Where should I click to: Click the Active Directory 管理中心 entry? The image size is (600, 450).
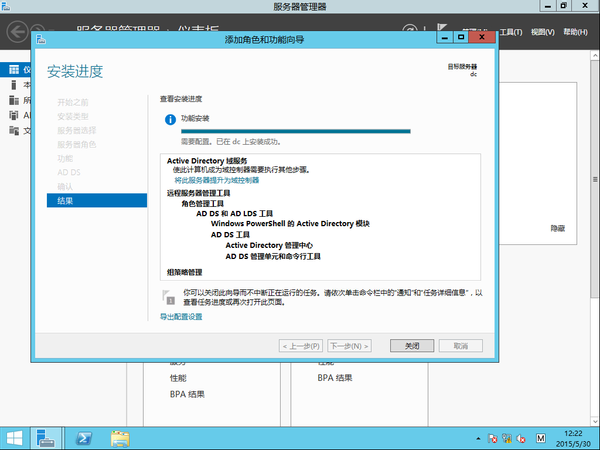[x=269, y=245]
